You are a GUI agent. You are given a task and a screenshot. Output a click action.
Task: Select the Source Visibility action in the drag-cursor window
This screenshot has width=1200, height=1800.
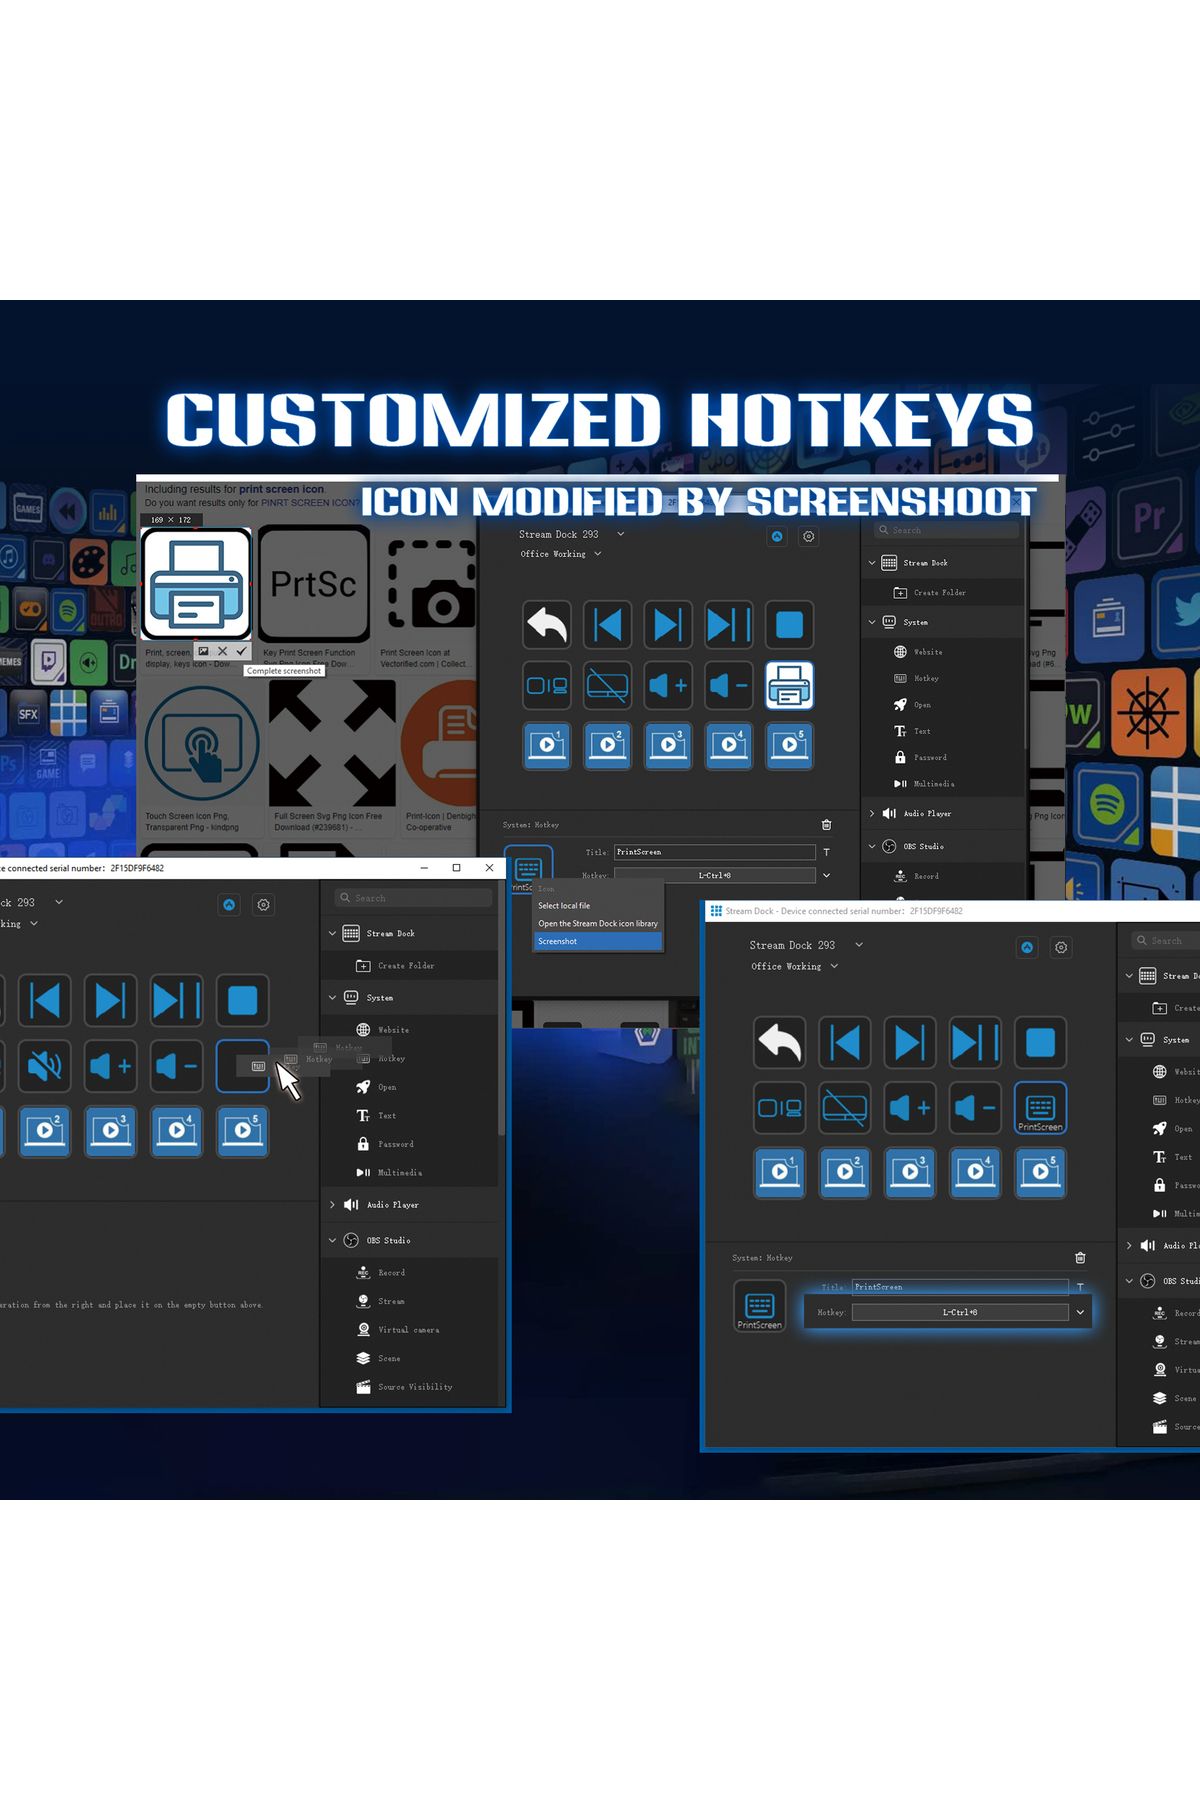click(404, 1387)
